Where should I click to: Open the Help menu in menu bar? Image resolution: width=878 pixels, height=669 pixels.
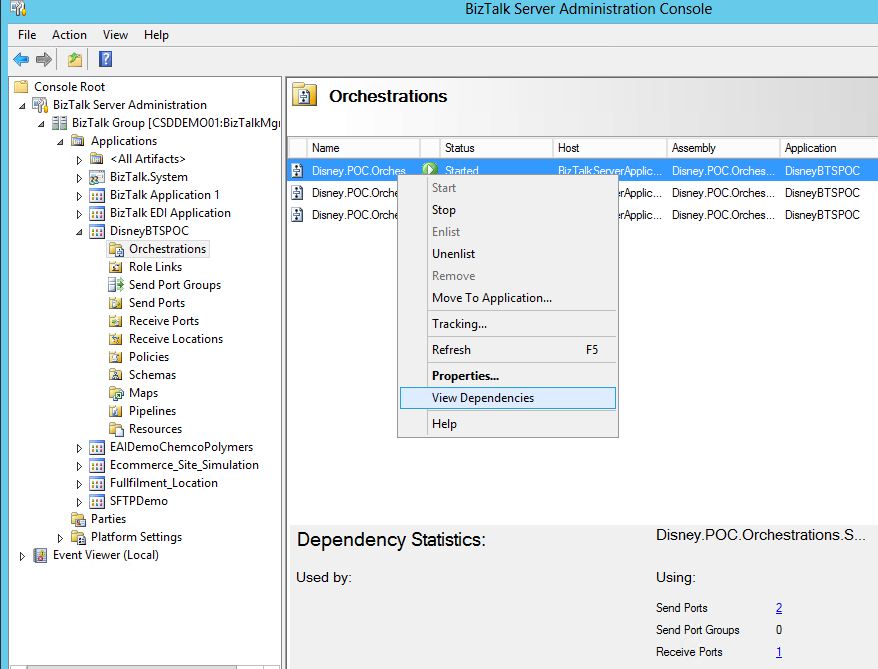click(156, 35)
